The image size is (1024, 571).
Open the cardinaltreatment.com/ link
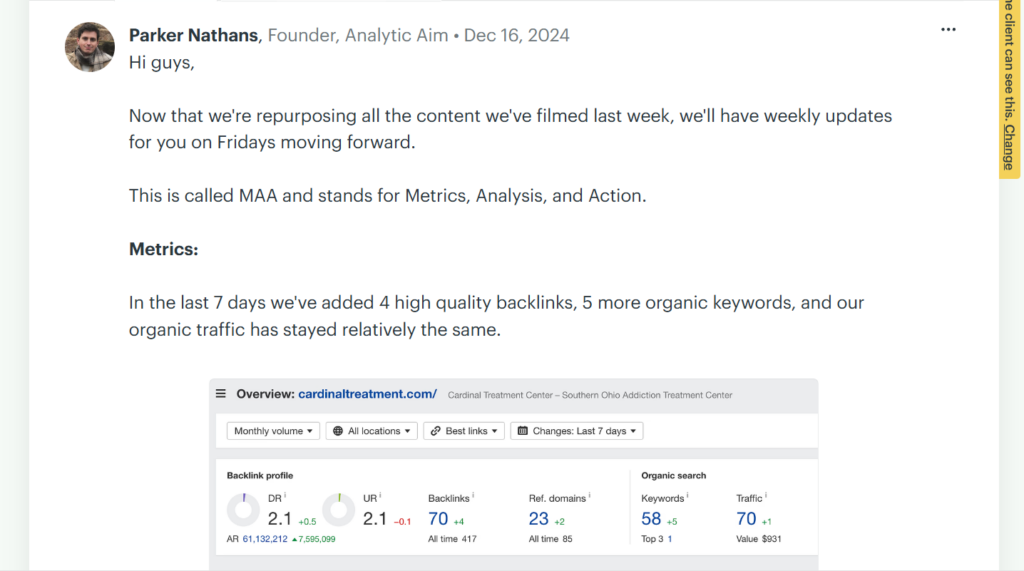point(368,394)
